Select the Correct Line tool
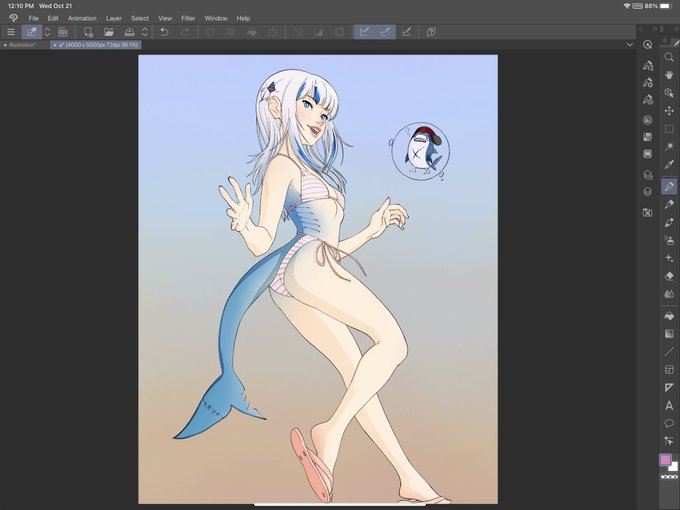Image resolution: width=680 pixels, height=510 pixels. click(669, 441)
